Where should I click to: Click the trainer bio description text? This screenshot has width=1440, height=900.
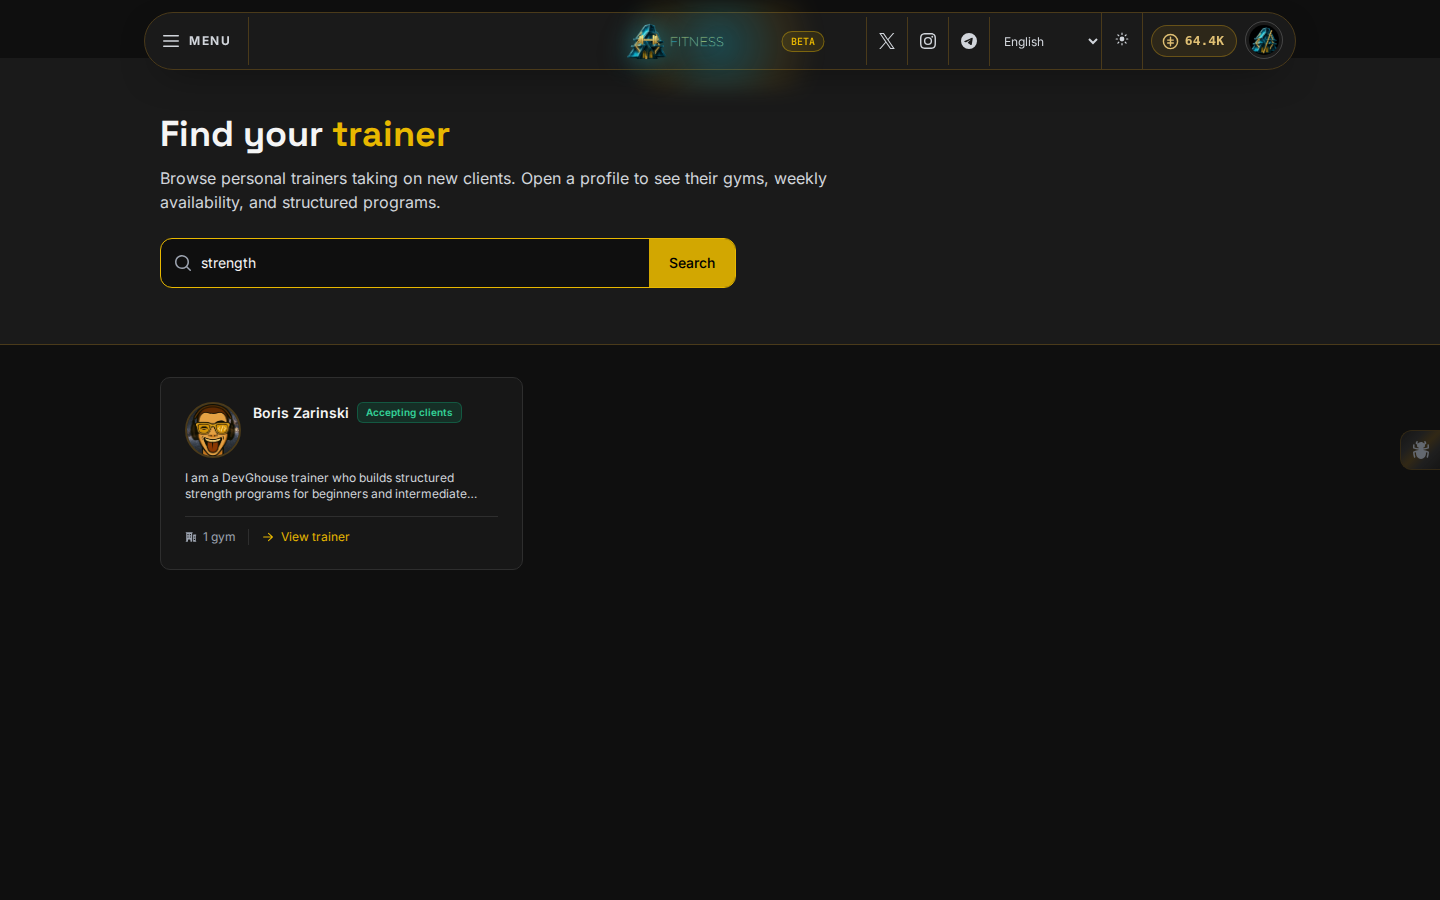[x=331, y=486]
